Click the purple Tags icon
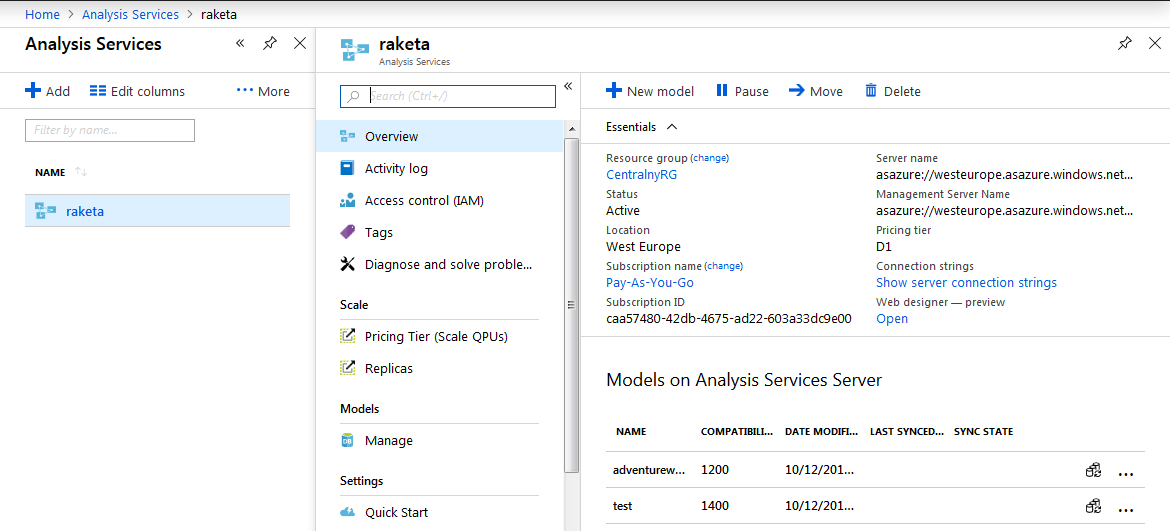The image size is (1170, 531). tap(347, 233)
